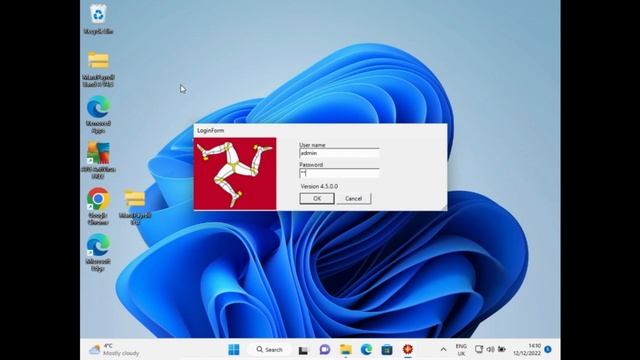This screenshot has height=360, width=640.
Task: Open File Explorer from the taskbar
Action: 346,350
